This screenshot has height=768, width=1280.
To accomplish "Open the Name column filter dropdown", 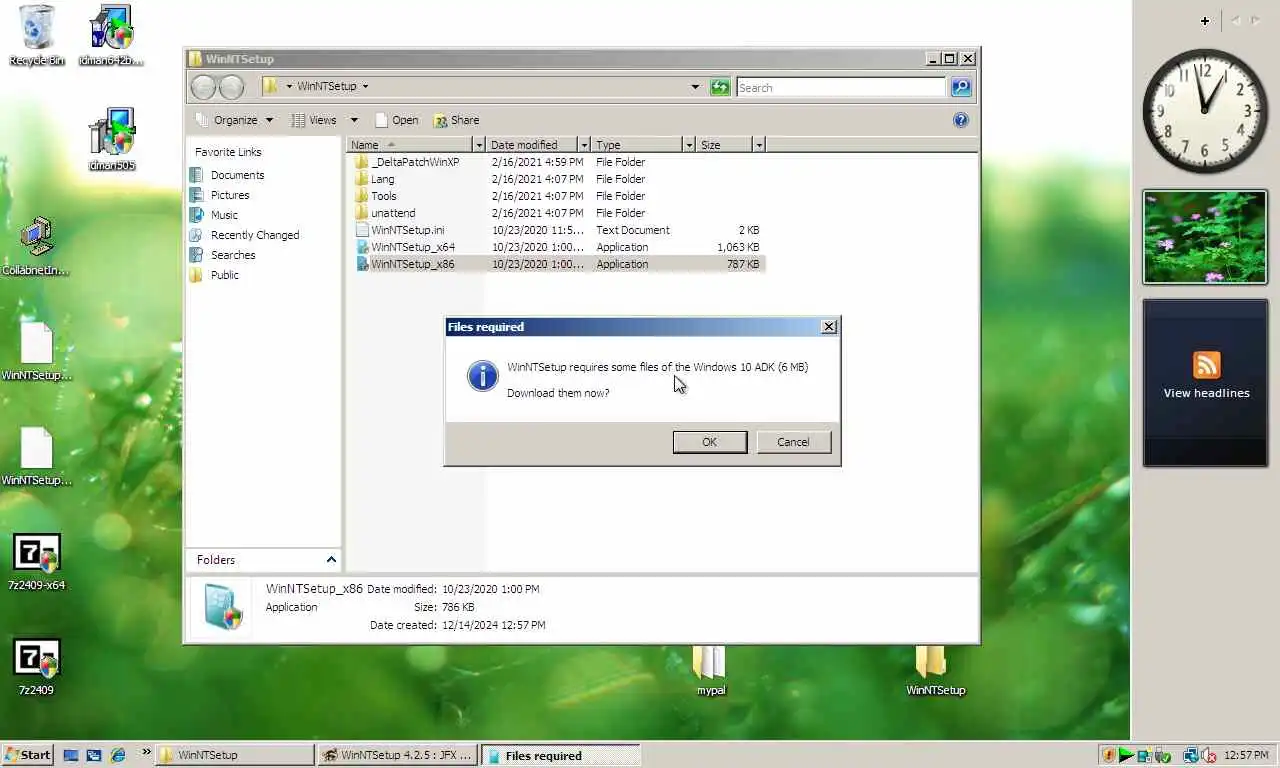I will (479, 145).
